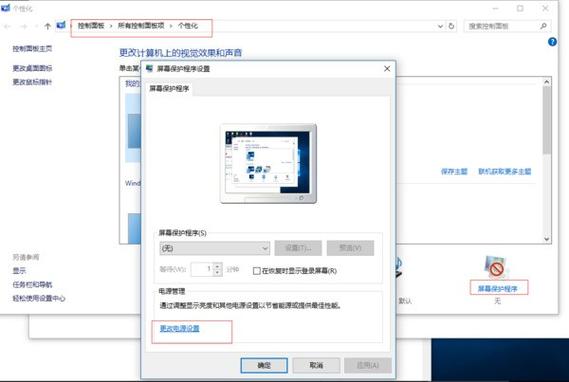Open the address bar history dropdown
569x382 pixels.
click(440, 26)
